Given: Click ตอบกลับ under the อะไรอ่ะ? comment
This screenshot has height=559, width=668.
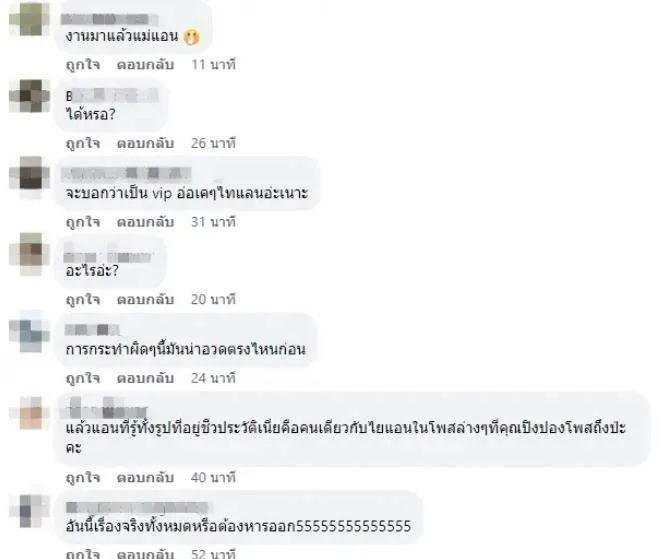Looking at the screenshot, I should point(145,300).
